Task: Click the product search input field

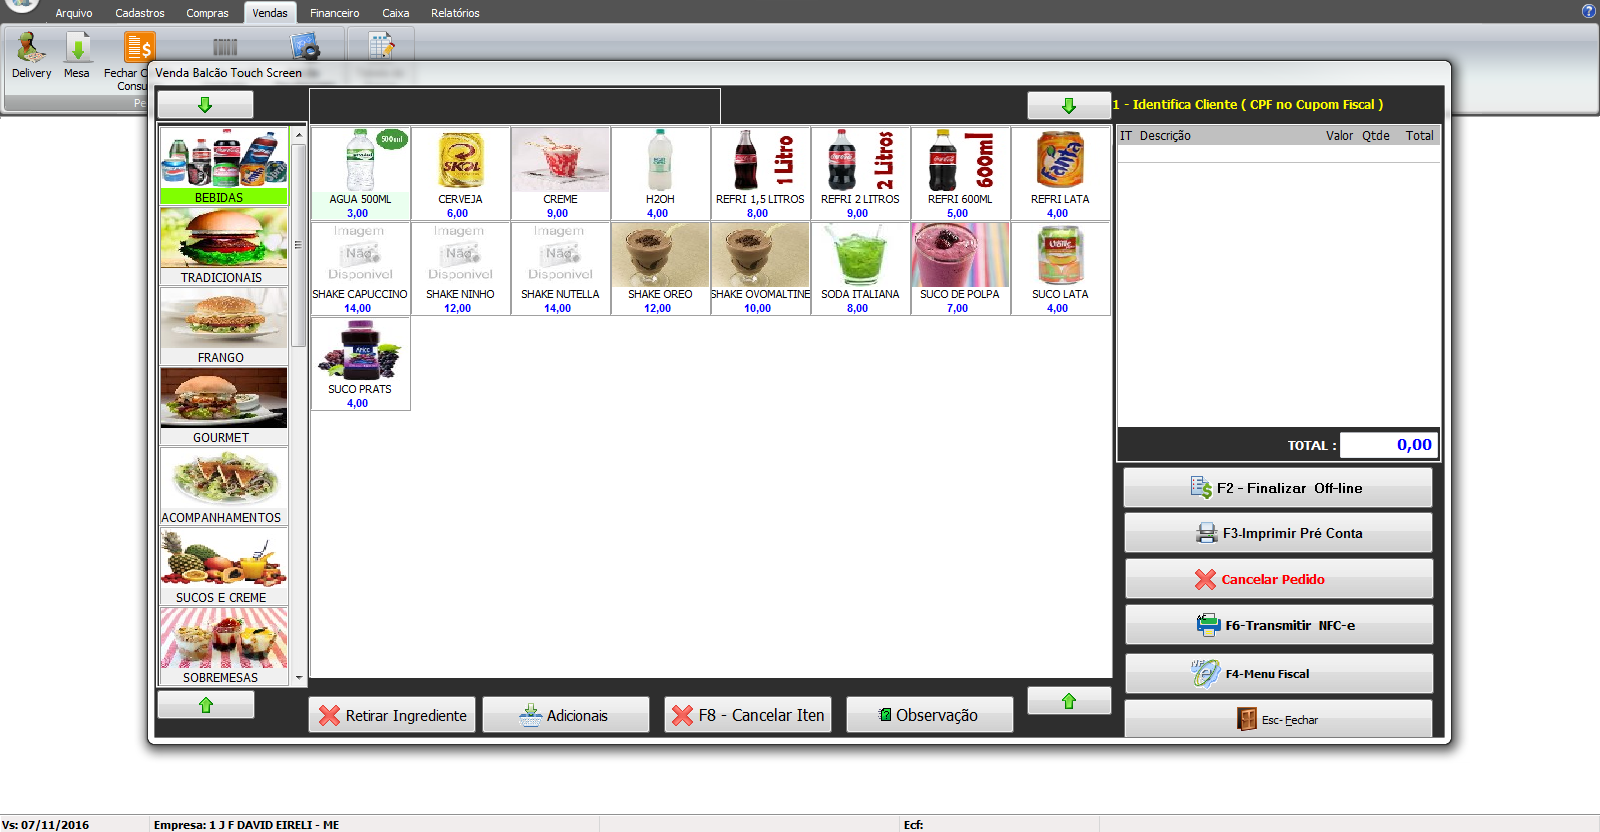Action: pos(515,105)
